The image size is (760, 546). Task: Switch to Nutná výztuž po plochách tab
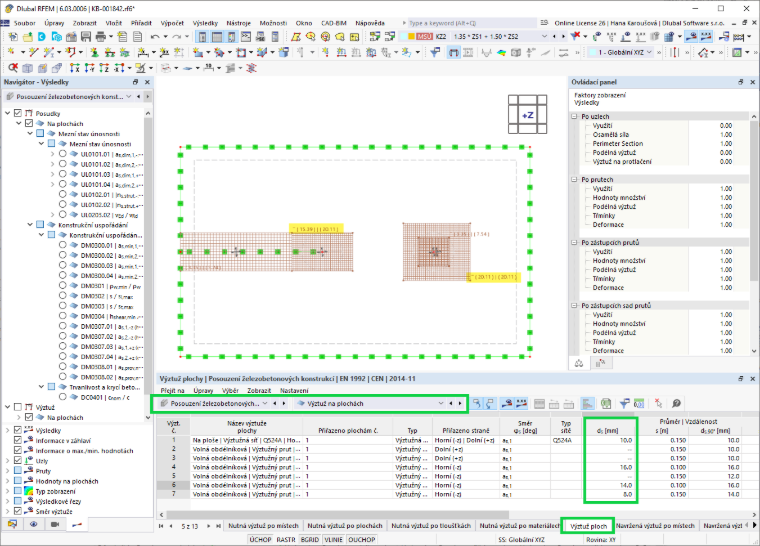[345, 526]
